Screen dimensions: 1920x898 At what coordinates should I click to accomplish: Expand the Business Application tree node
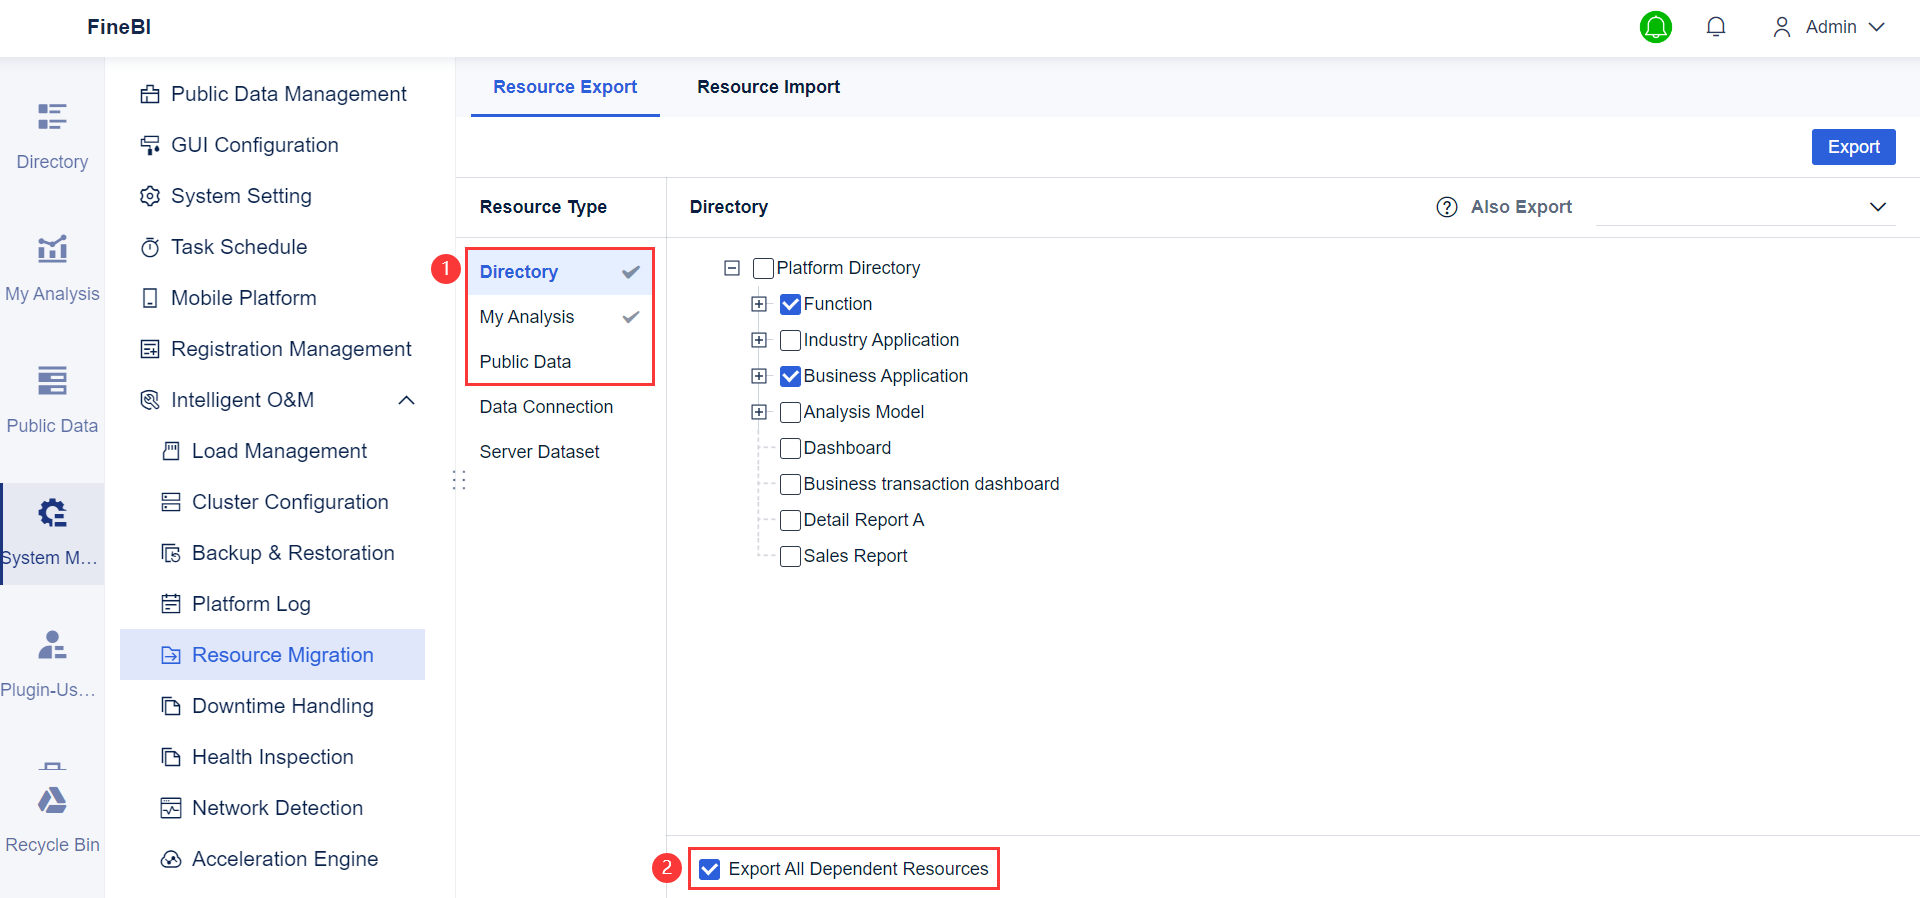pyautogui.click(x=759, y=376)
